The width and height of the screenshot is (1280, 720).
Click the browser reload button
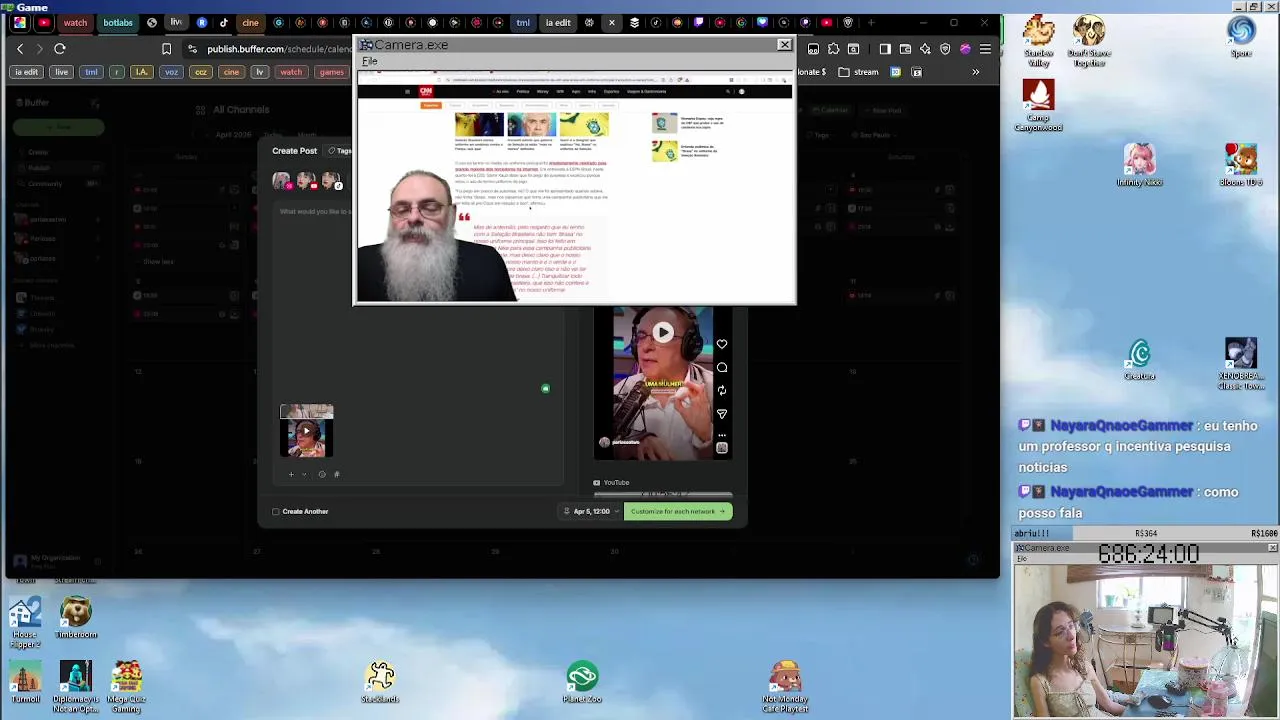click(60, 48)
